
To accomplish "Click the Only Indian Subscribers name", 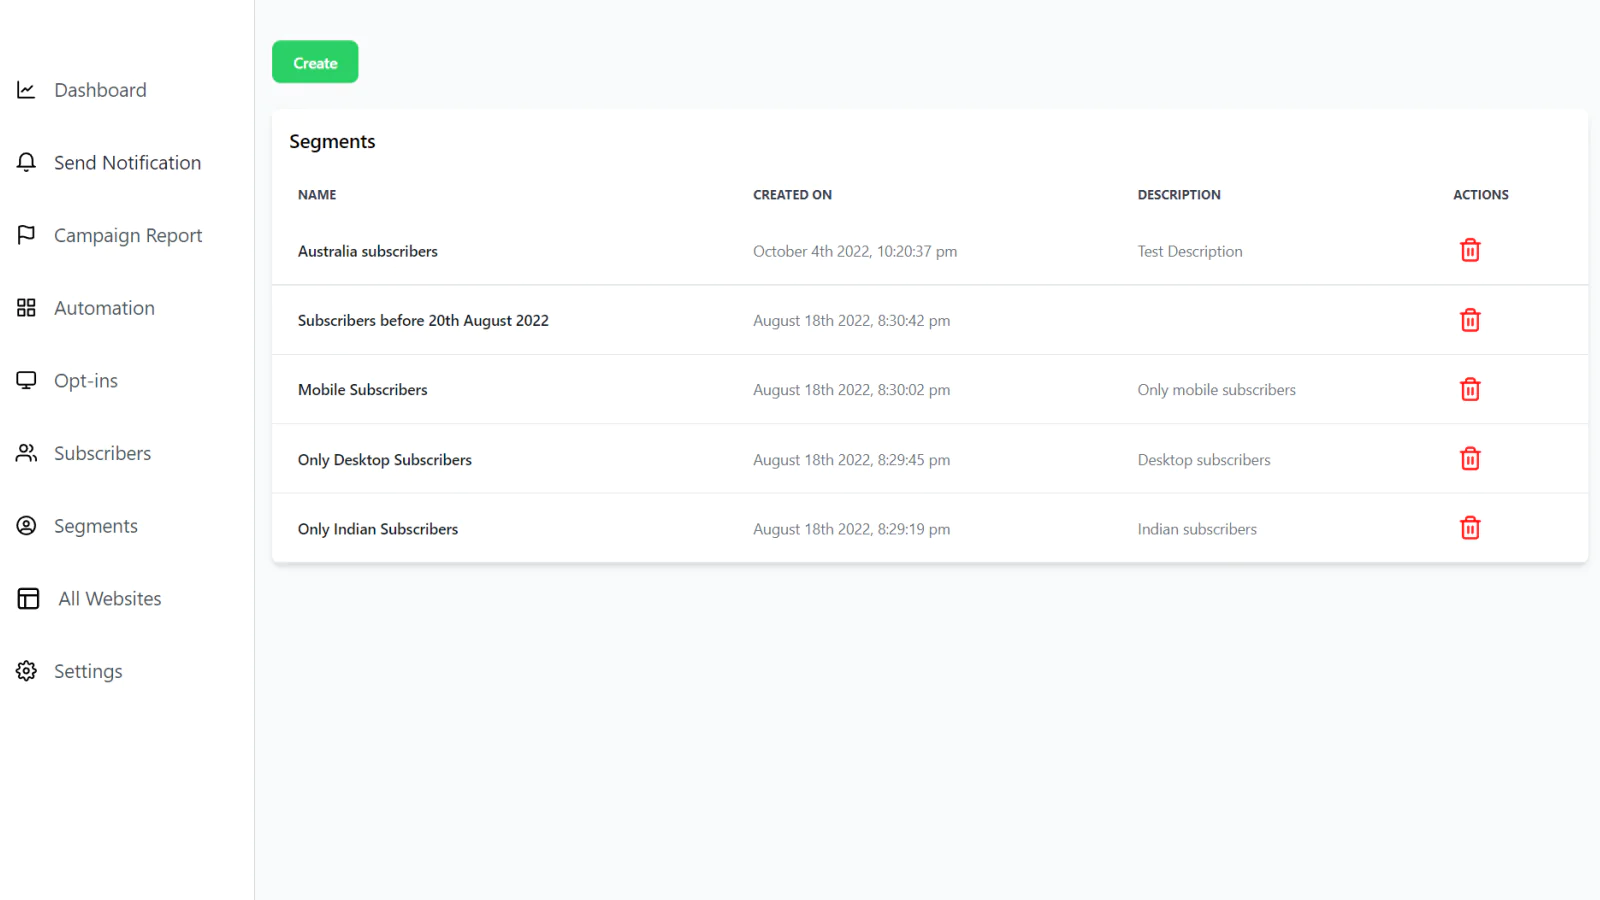I will (377, 529).
